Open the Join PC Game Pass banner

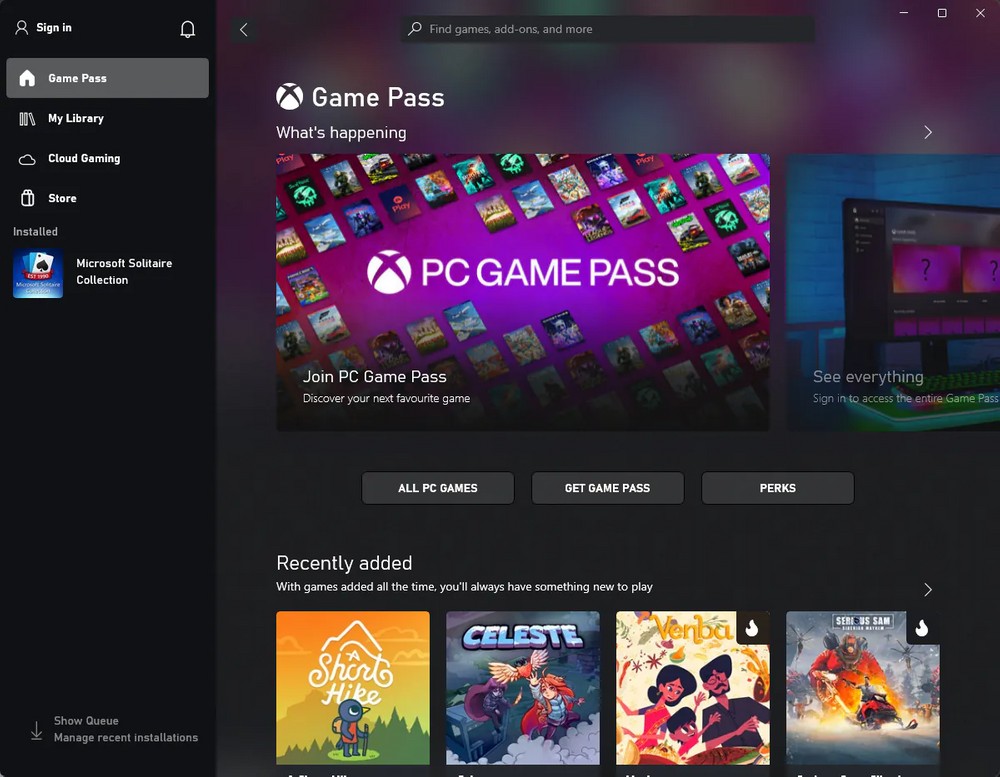(x=522, y=292)
